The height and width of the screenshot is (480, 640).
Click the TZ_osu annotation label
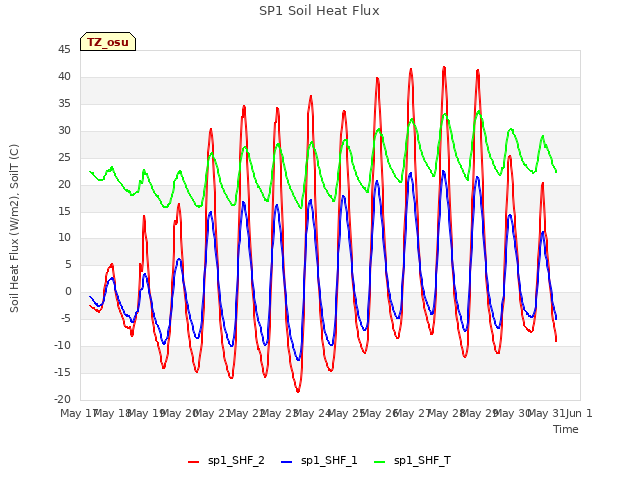click(108, 42)
